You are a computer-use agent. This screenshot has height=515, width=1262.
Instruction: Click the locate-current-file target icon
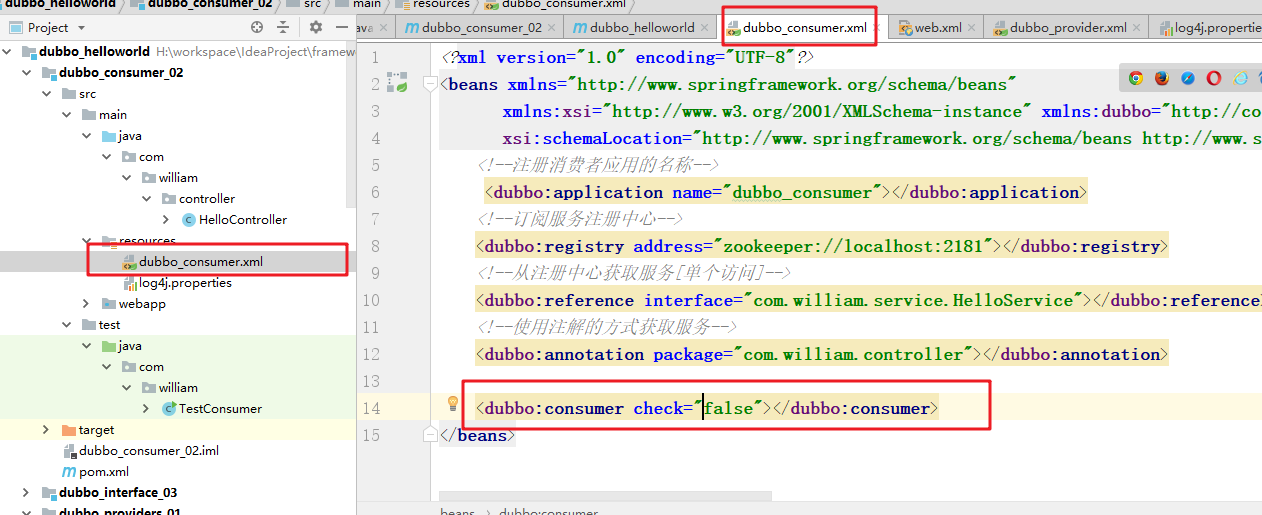pyautogui.click(x=257, y=27)
